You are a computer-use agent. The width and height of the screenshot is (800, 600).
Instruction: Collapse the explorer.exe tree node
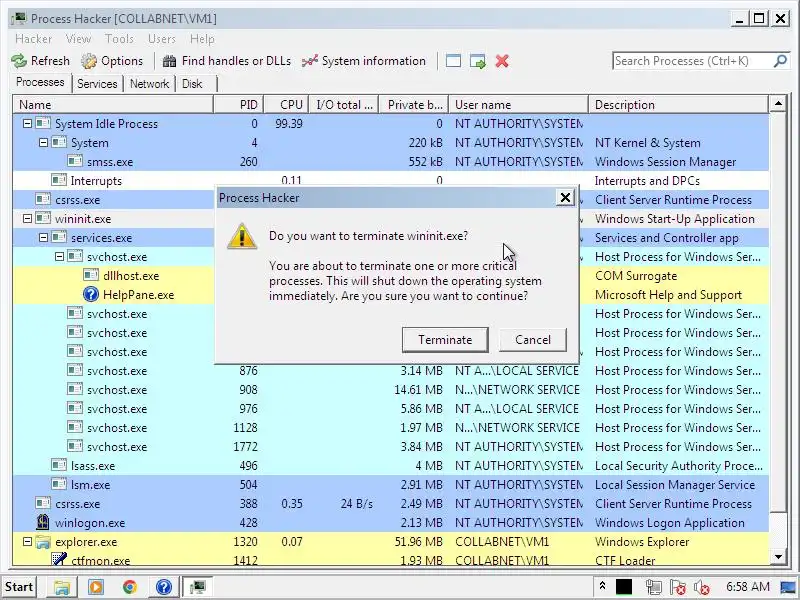coord(28,541)
